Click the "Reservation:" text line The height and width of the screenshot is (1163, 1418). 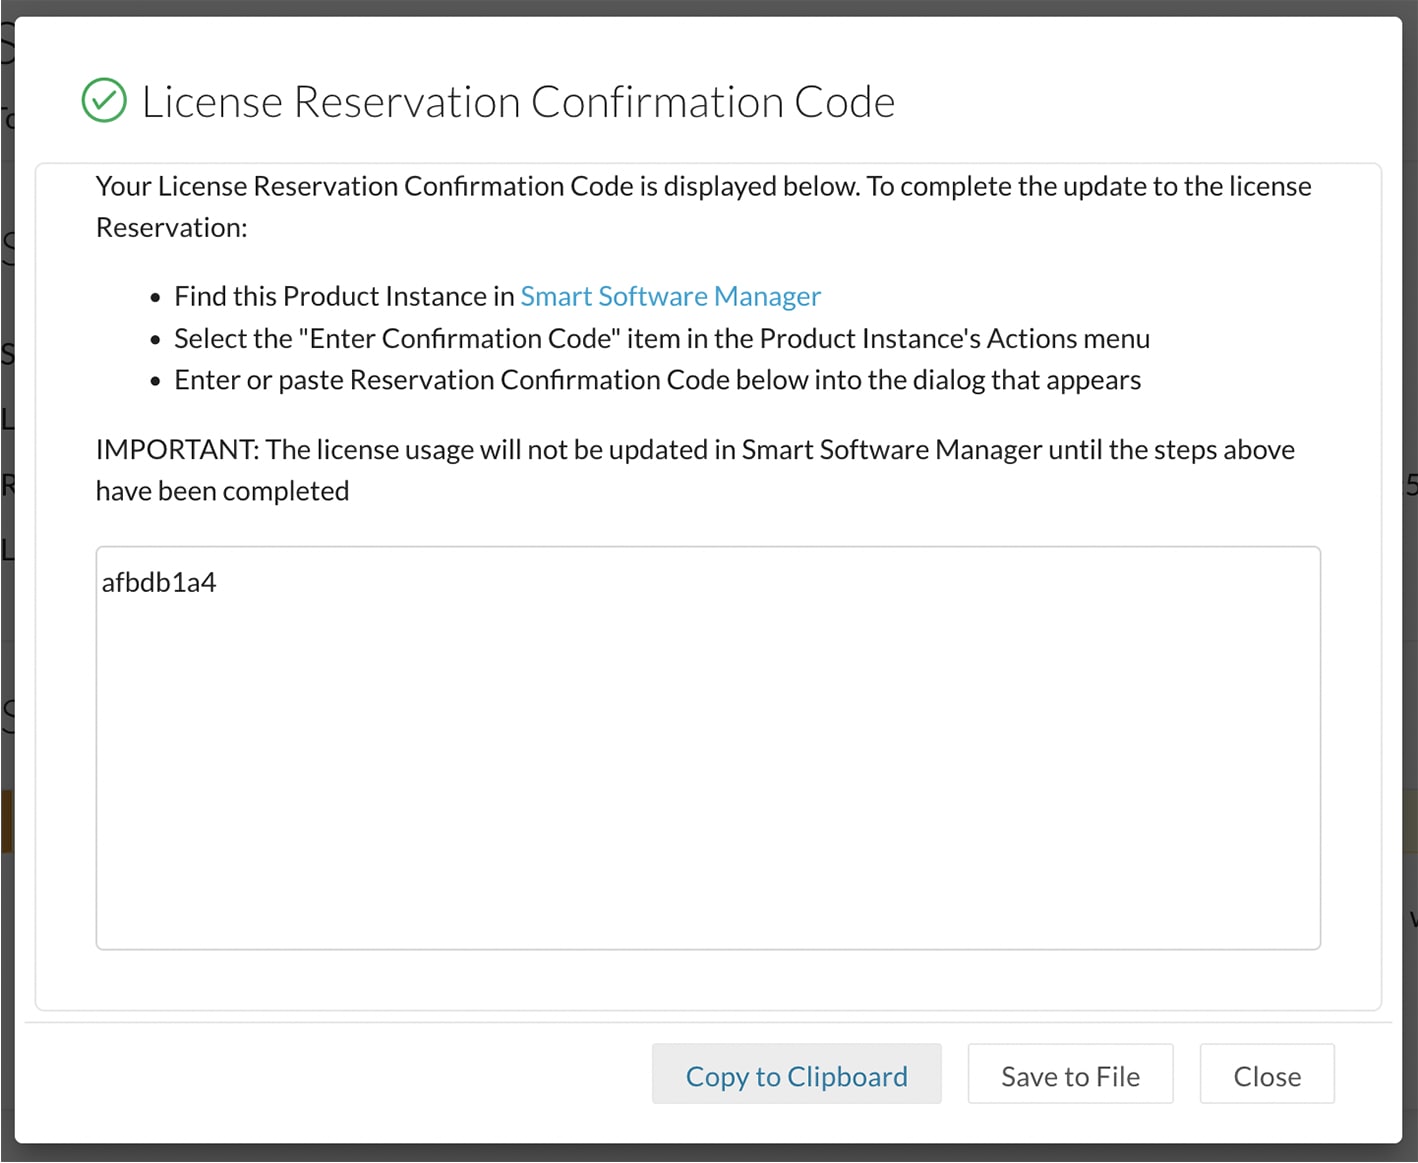pos(171,228)
